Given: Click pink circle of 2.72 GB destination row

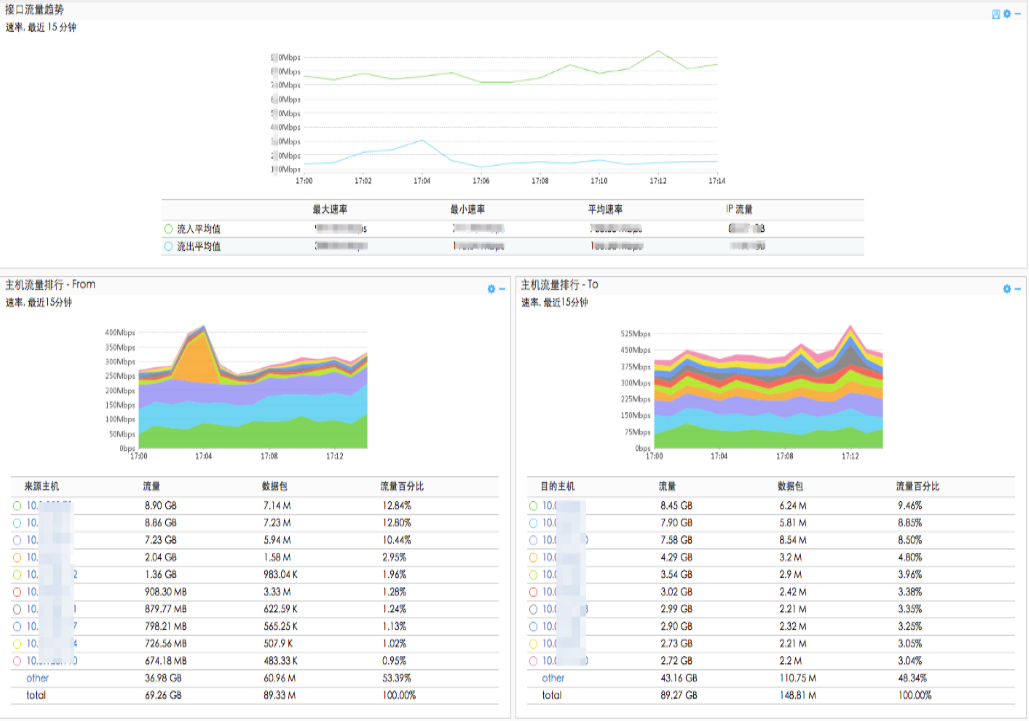Looking at the screenshot, I should (x=533, y=661).
